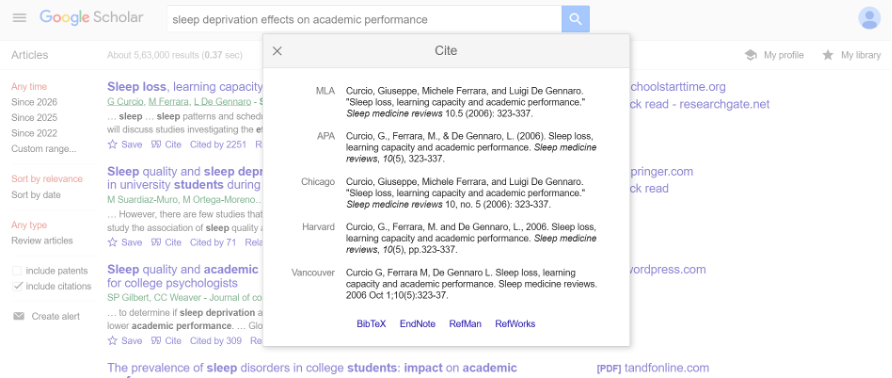The width and height of the screenshot is (892, 378).
Task: Toggle the include patents checkbox
Action: click(x=17, y=271)
